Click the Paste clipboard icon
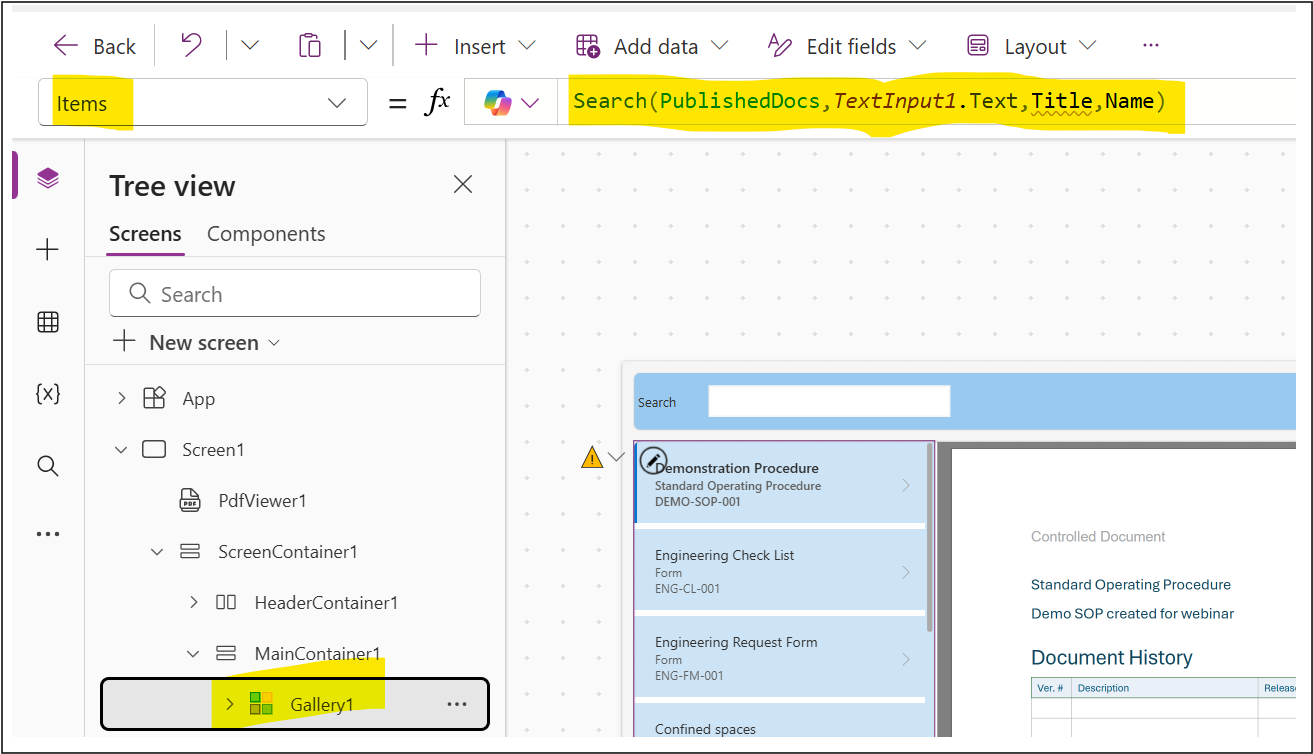Screen dimensions: 1313x754 pyautogui.click(x=310, y=46)
